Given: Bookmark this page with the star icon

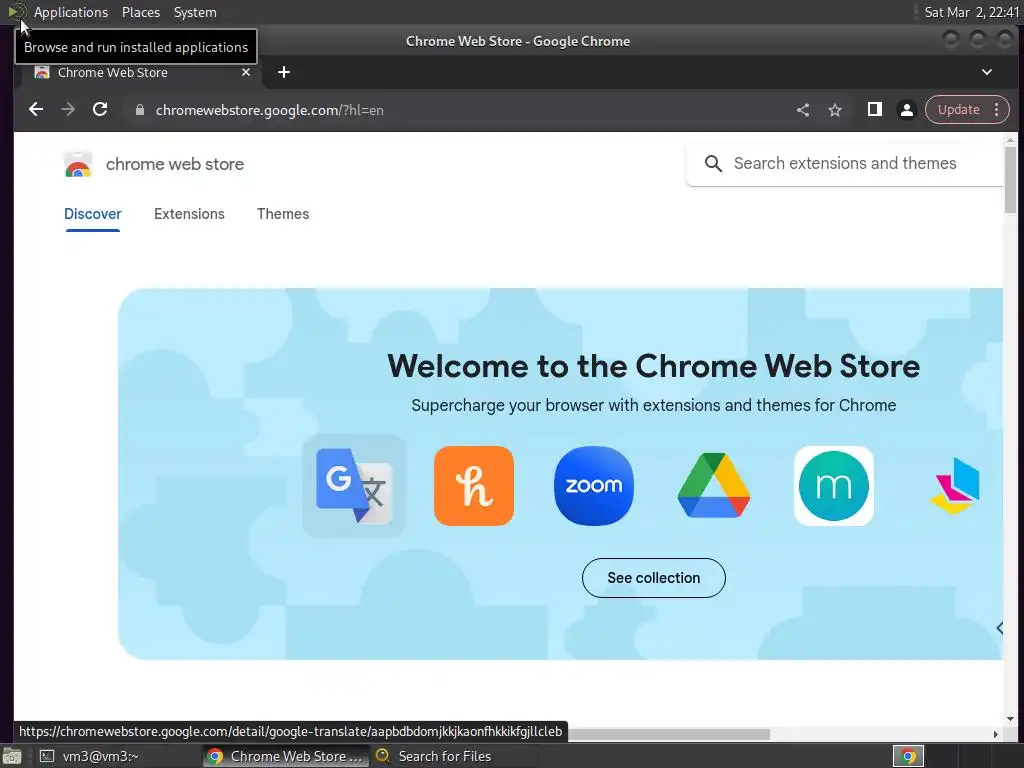Looking at the screenshot, I should [x=835, y=110].
